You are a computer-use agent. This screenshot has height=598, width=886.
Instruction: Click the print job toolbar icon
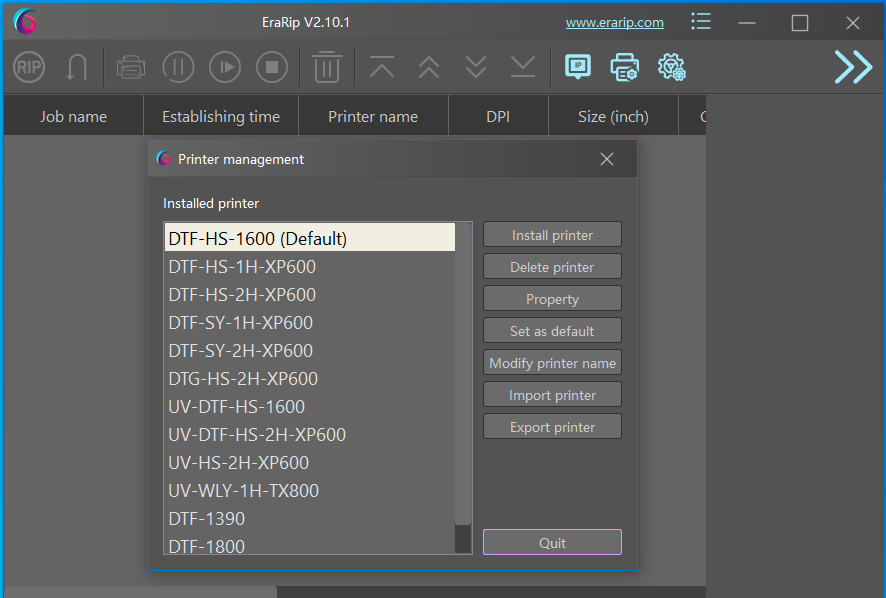pyautogui.click(x=131, y=67)
